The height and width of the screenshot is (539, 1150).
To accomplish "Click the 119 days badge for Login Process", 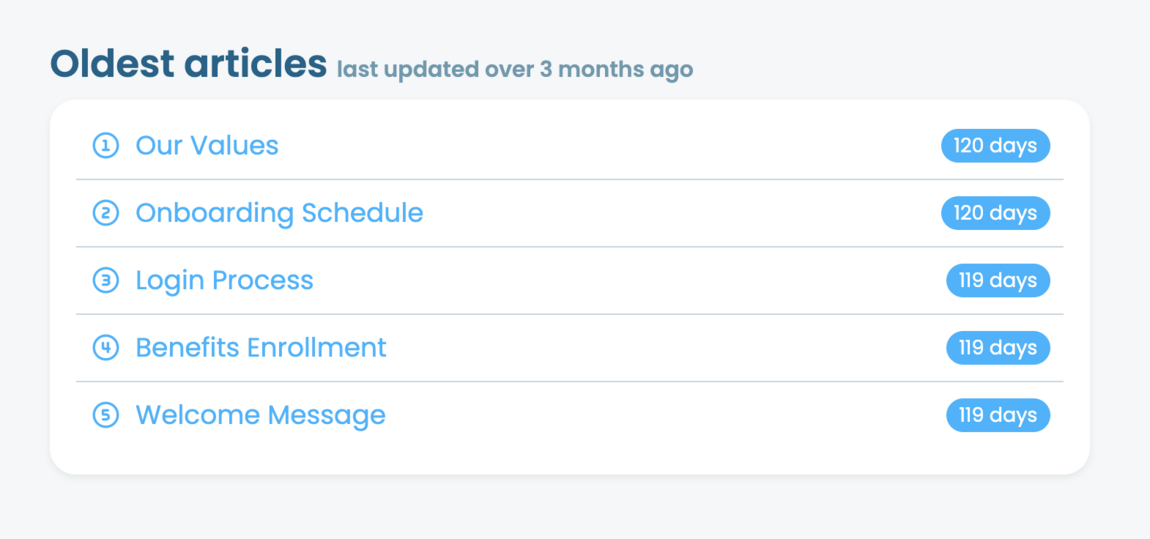I will (998, 281).
